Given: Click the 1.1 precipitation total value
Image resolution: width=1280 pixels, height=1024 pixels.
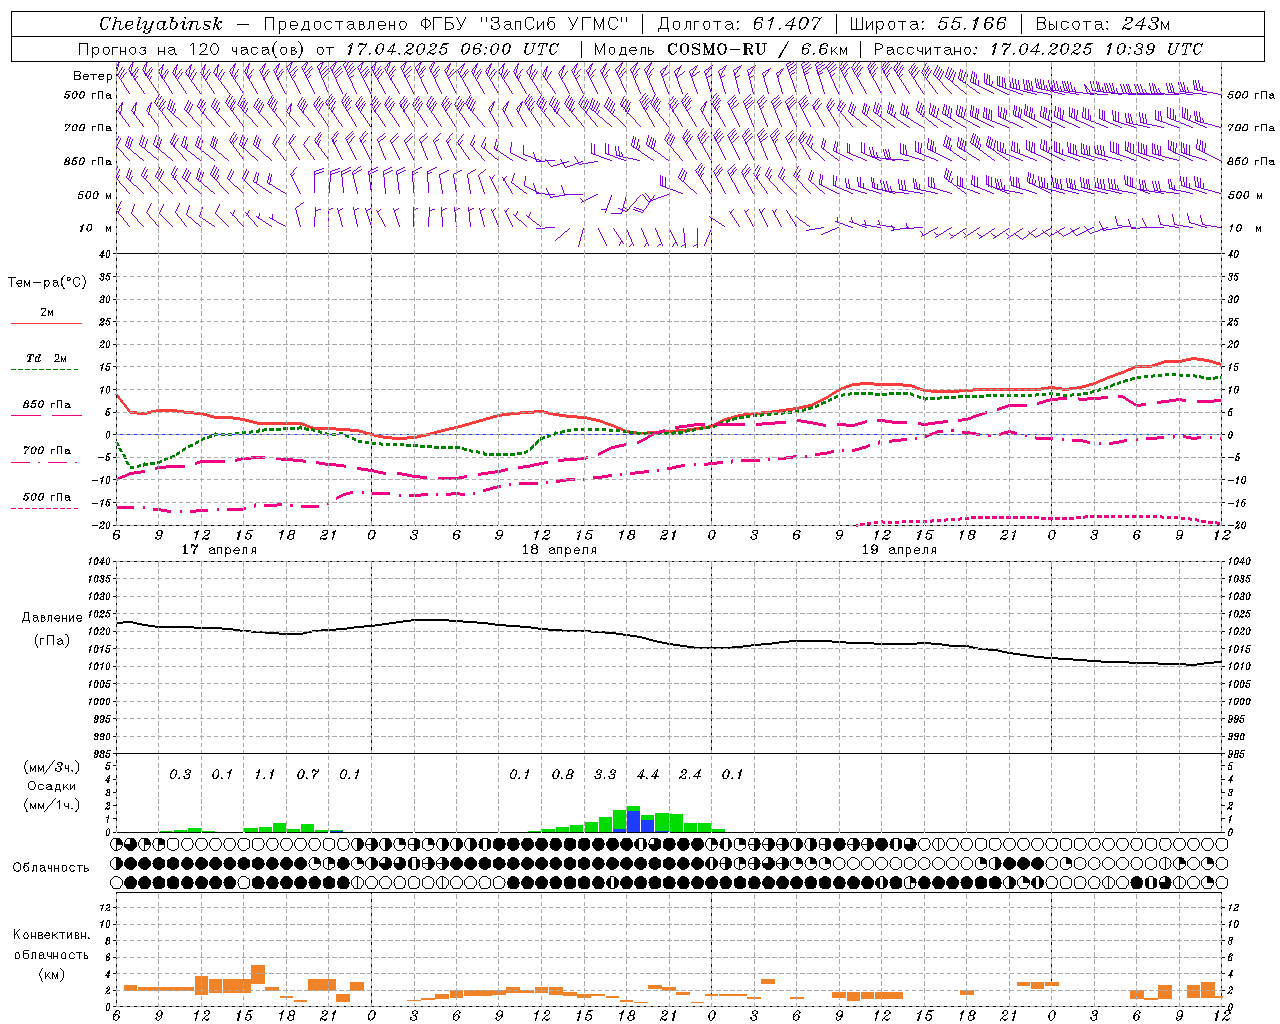Looking at the screenshot, I should pos(265,774).
